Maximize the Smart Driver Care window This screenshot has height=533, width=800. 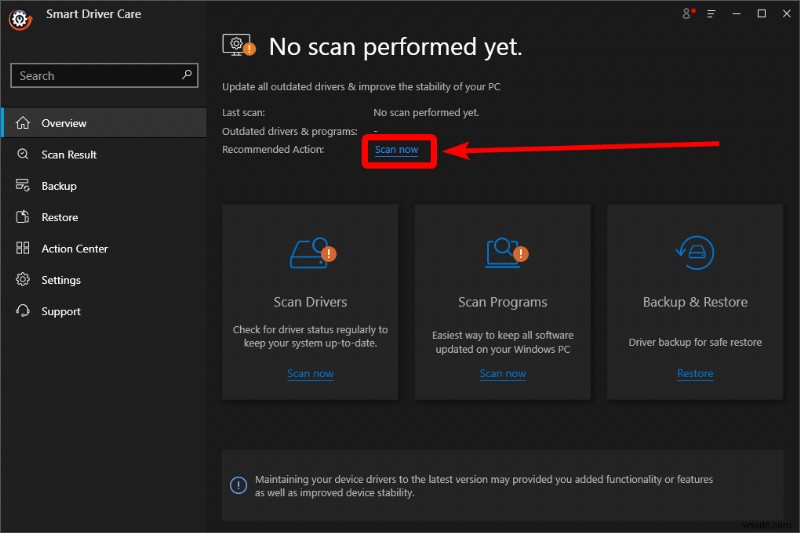tap(761, 13)
